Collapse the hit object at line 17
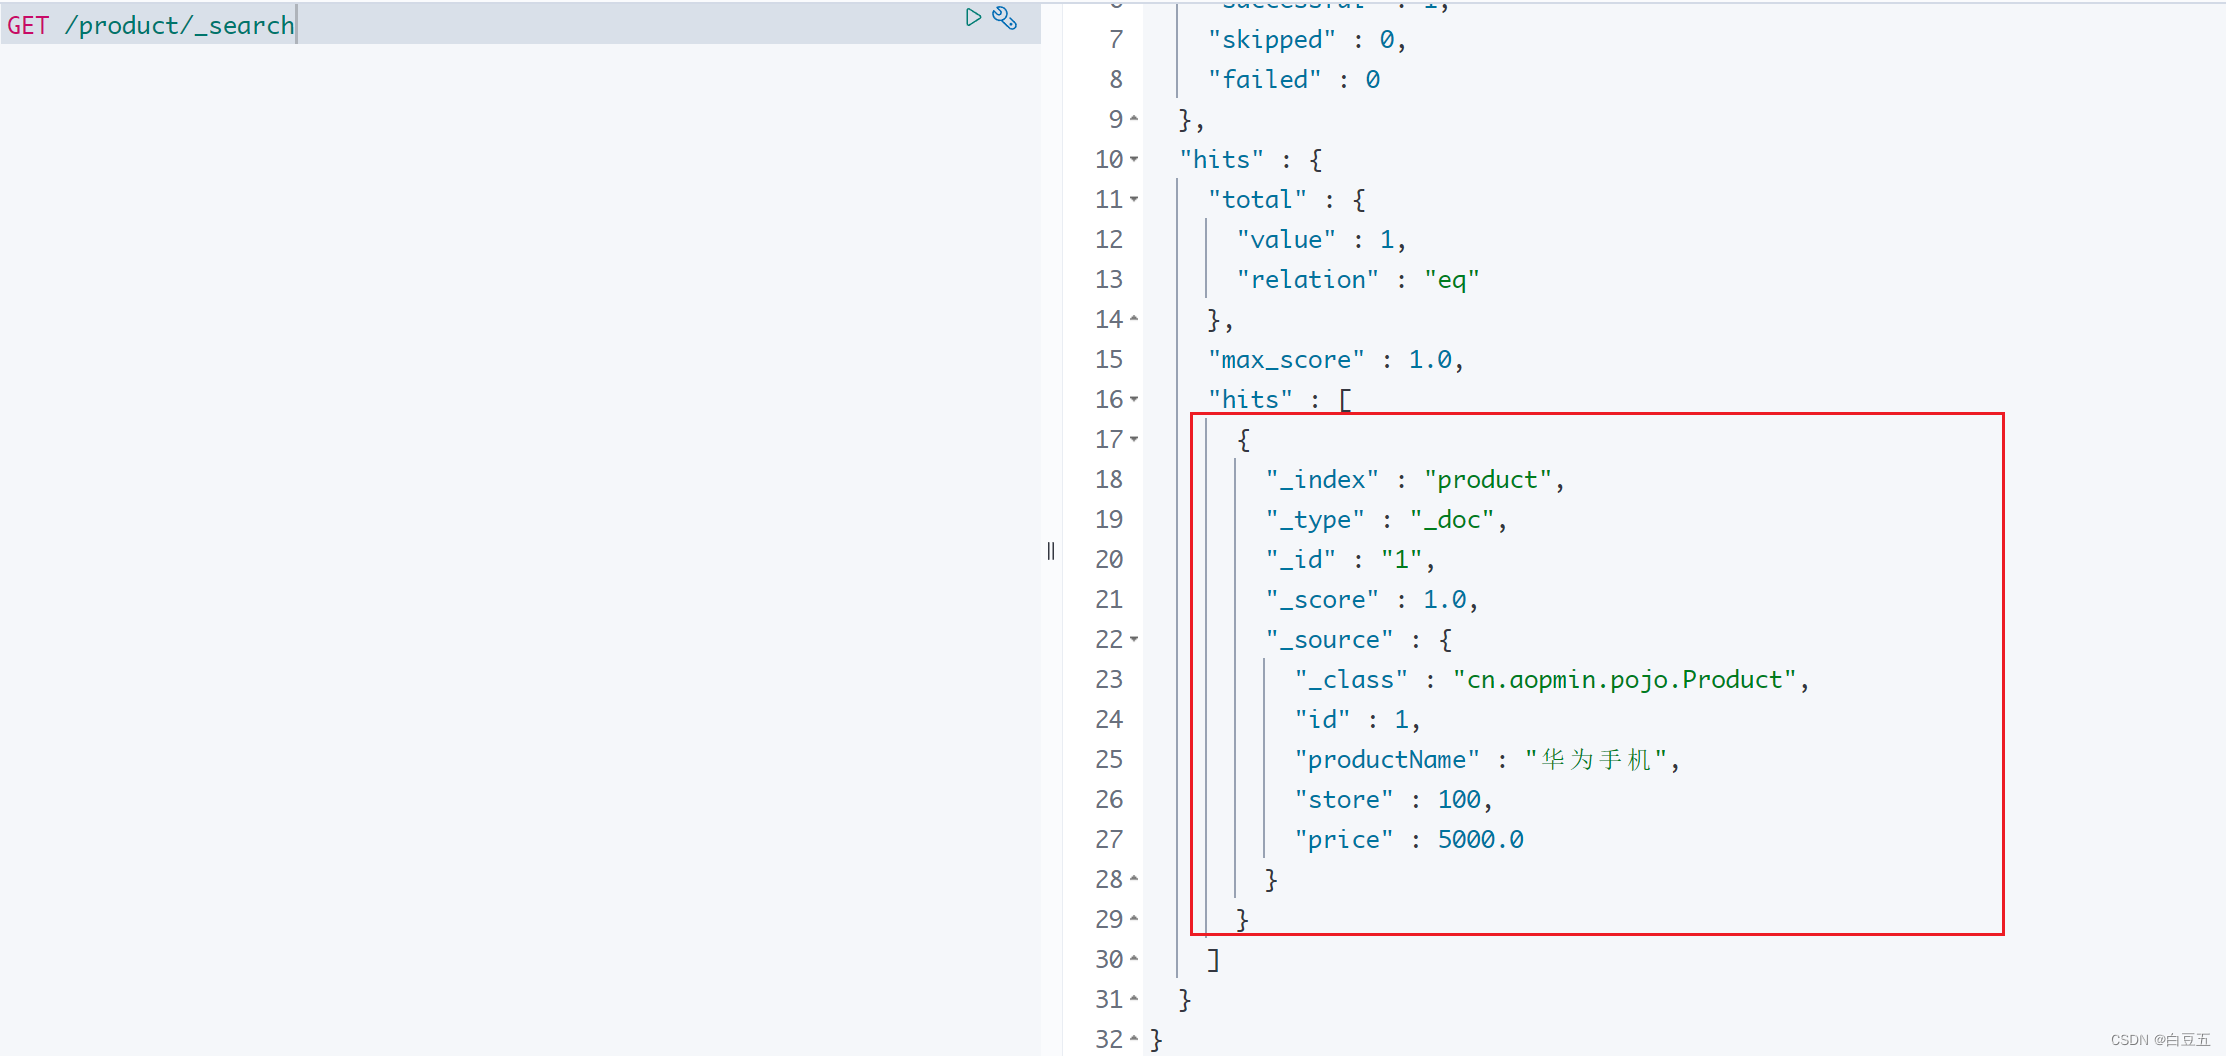Image resolution: width=2226 pixels, height=1056 pixels. [1134, 439]
